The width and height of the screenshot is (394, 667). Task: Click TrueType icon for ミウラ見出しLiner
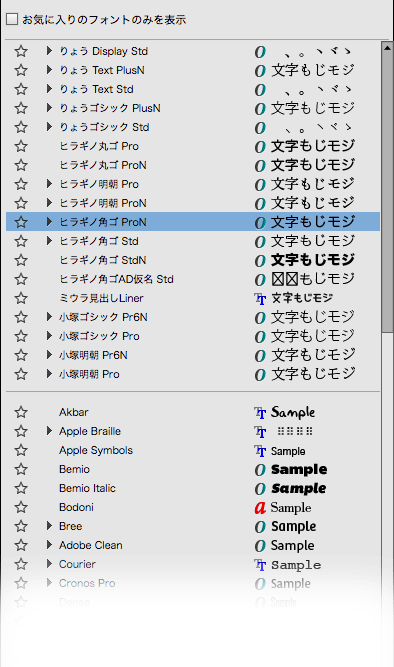point(260,299)
